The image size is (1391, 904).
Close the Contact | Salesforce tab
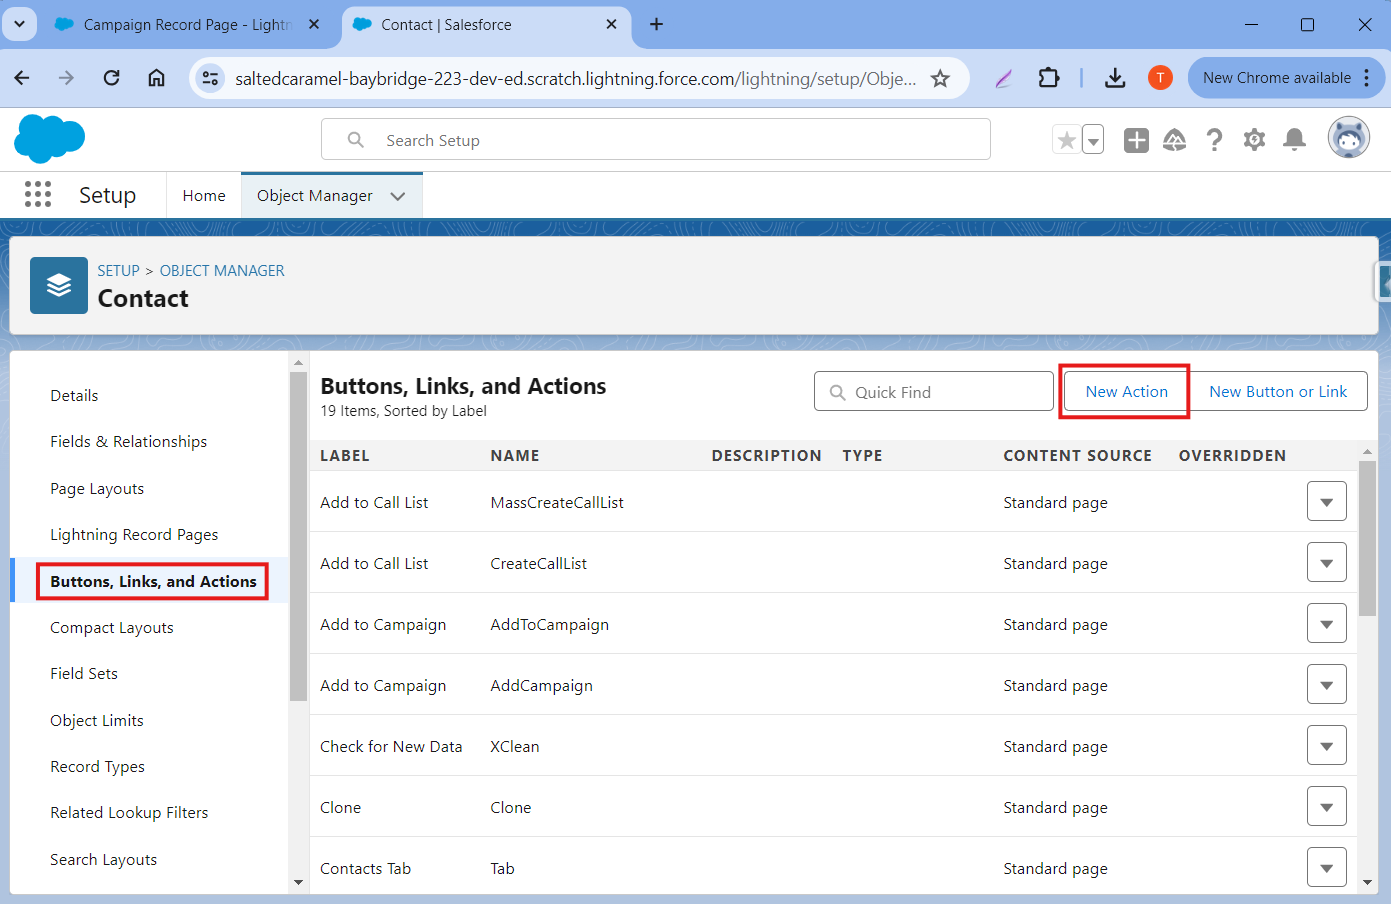click(x=611, y=24)
